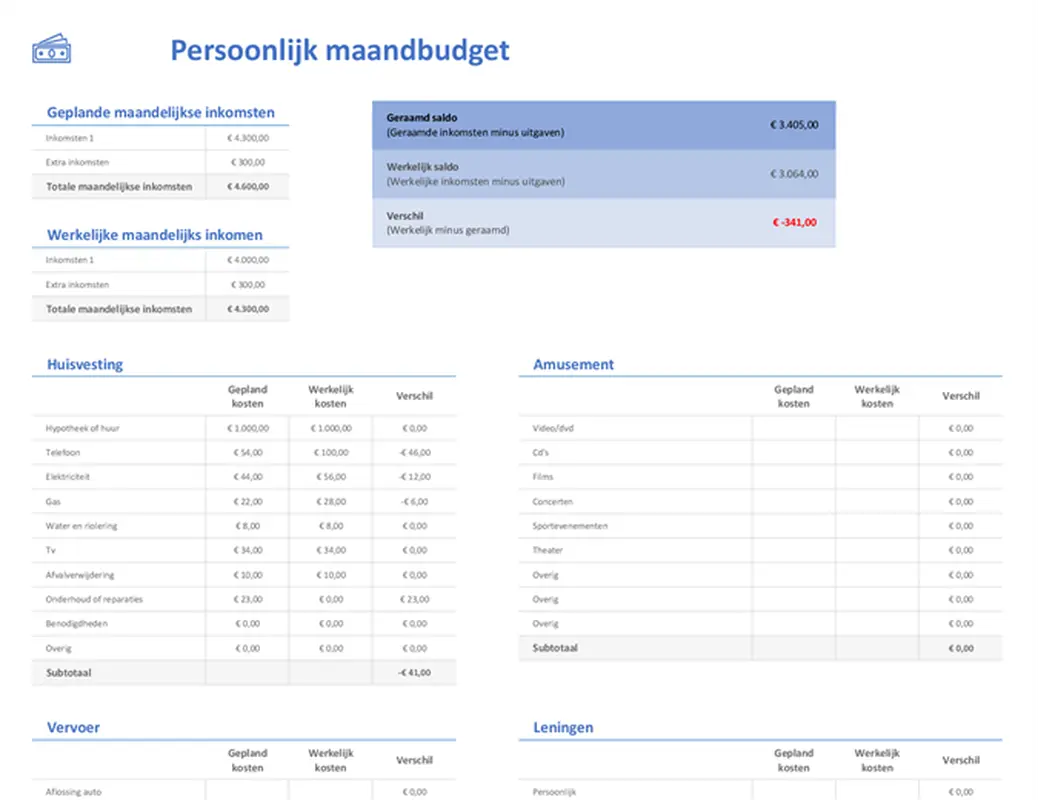
Task: Select planned Inkomsten 1 value € 4.300,00
Action: click(x=248, y=138)
